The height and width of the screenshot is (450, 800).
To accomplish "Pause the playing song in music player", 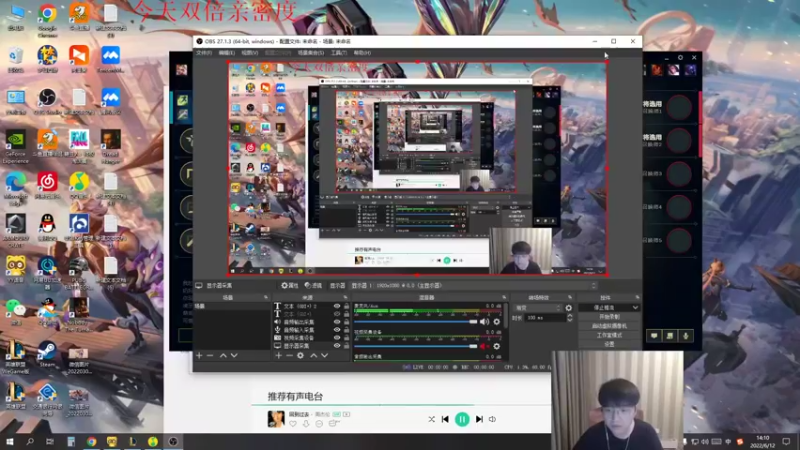I will 462,419.
